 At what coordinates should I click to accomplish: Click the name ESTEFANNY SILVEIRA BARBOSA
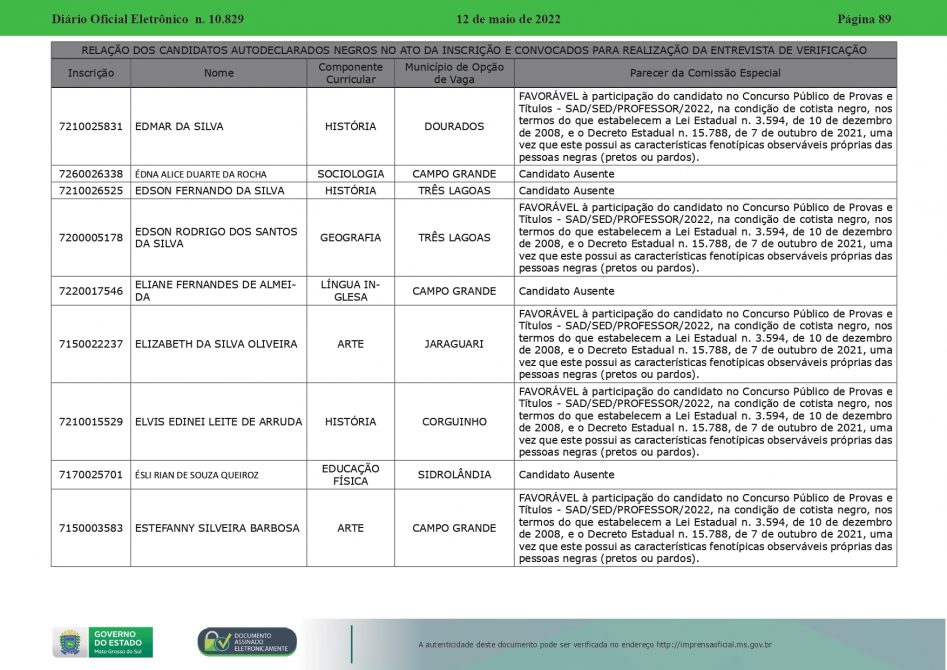coord(217,528)
